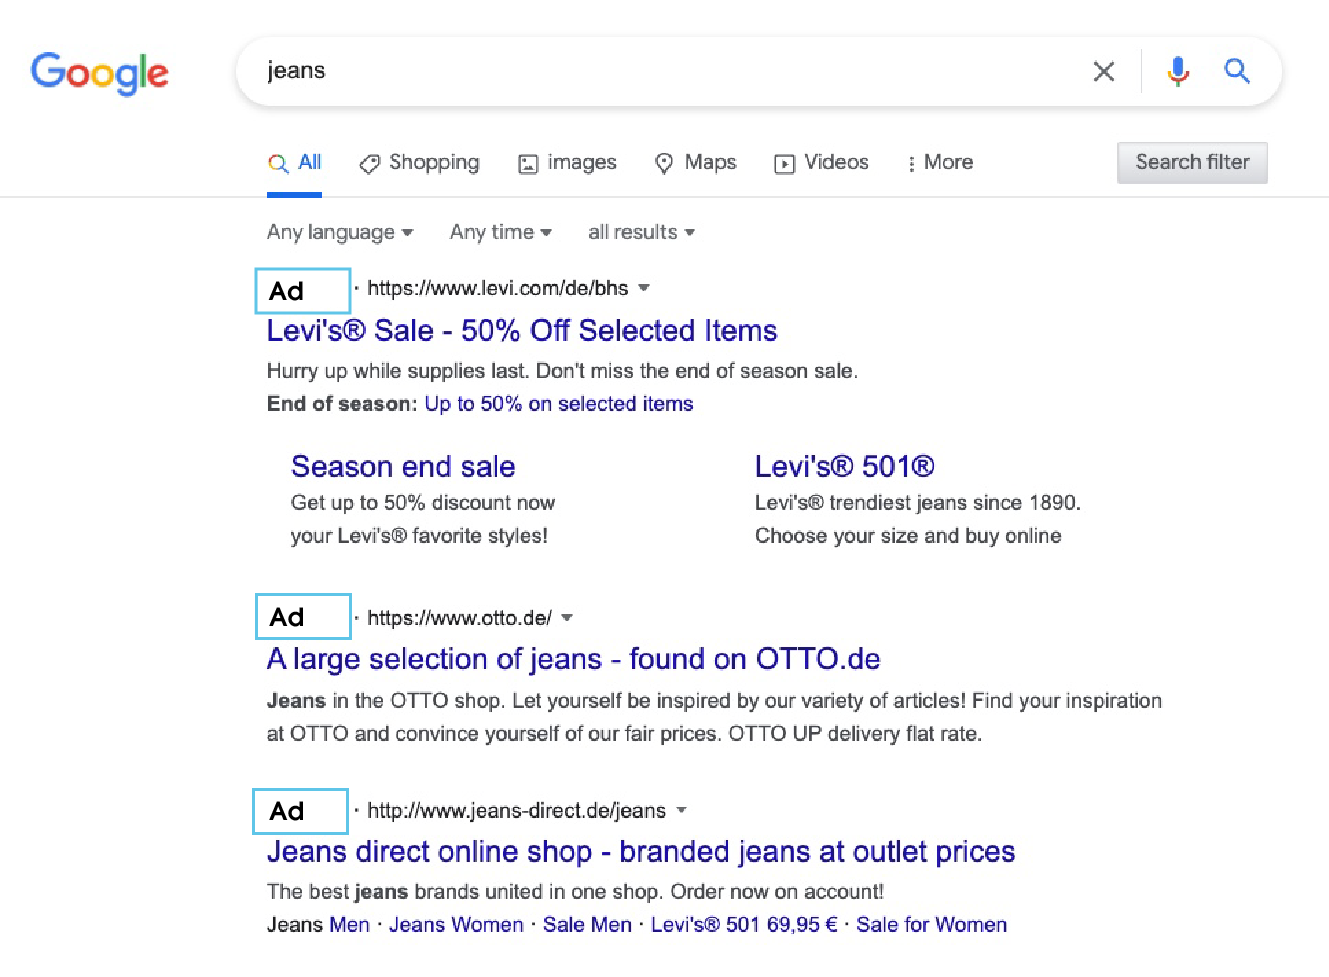Click the https://www.otto.de/ URL text
Image resolution: width=1329 pixels, height=977 pixels.
(x=459, y=618)
